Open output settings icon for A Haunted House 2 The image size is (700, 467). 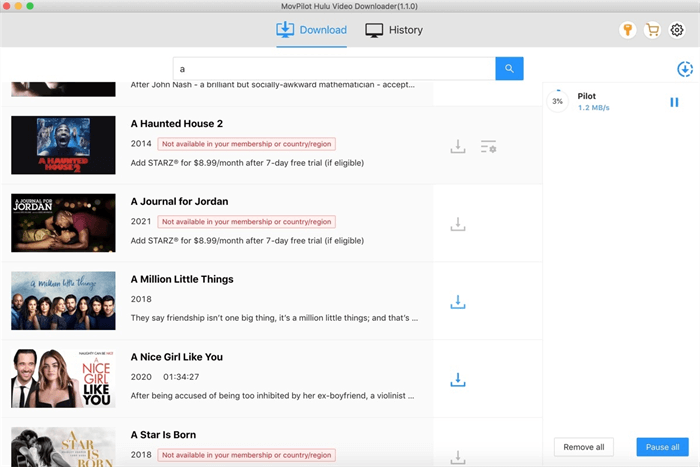(x=488, y=146)
